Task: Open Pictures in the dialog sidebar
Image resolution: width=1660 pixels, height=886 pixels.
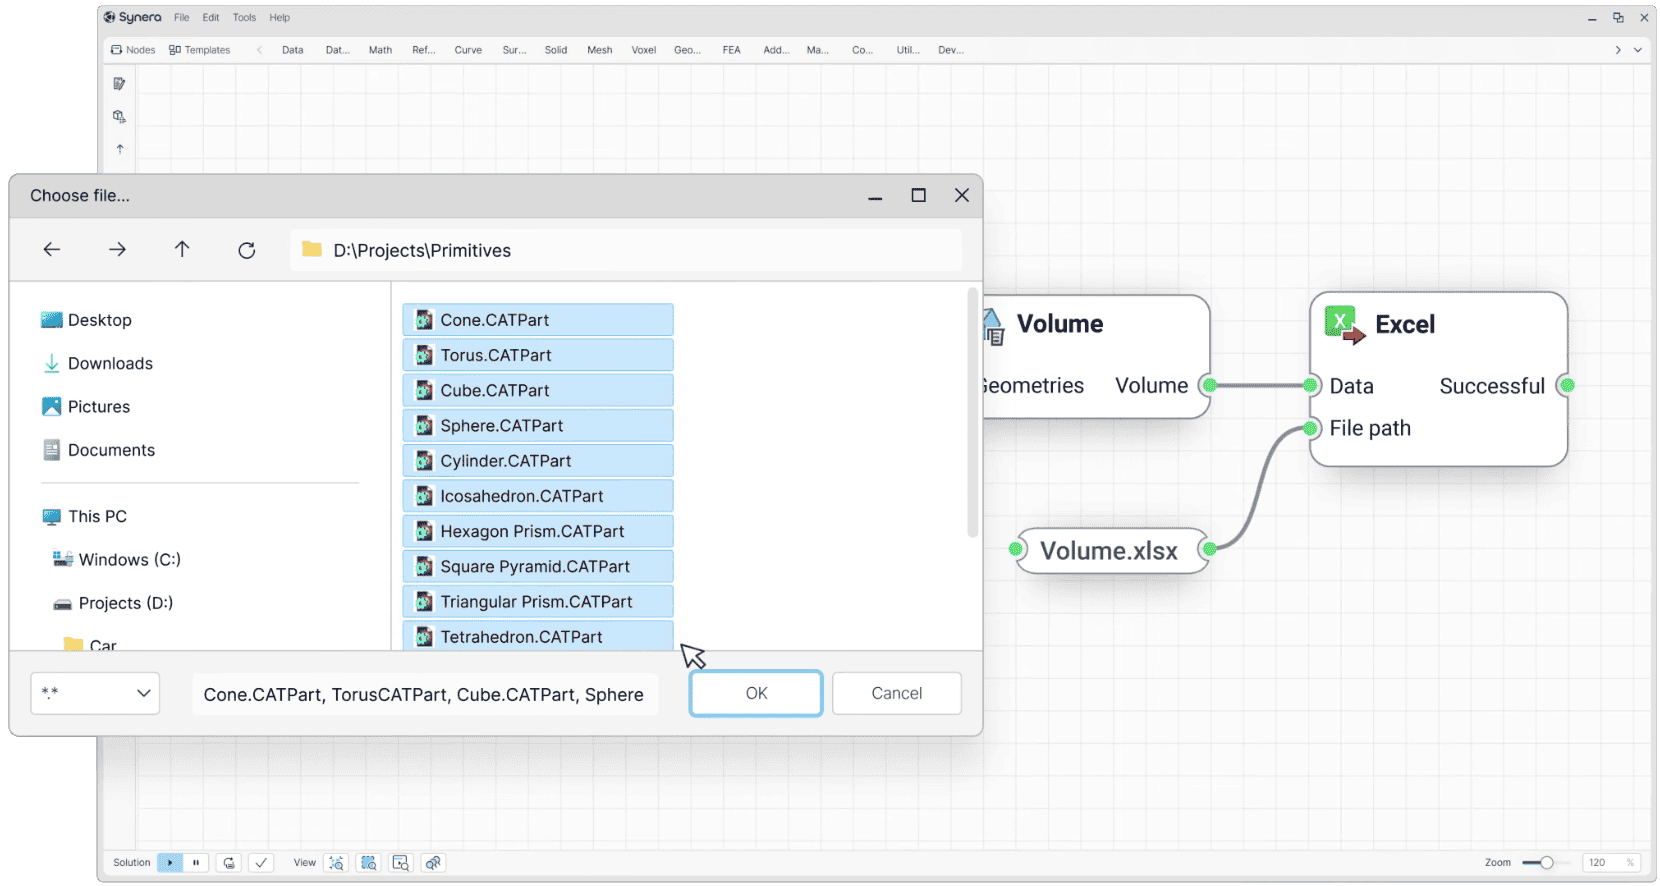Action: 86,406
